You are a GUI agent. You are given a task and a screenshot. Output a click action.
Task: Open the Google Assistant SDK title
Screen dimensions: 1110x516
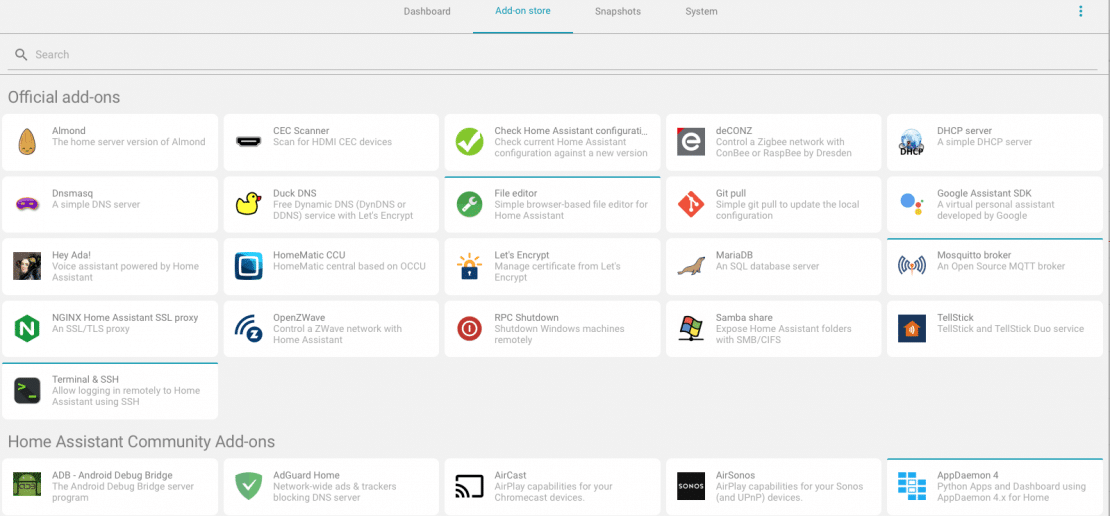(984, 193)
